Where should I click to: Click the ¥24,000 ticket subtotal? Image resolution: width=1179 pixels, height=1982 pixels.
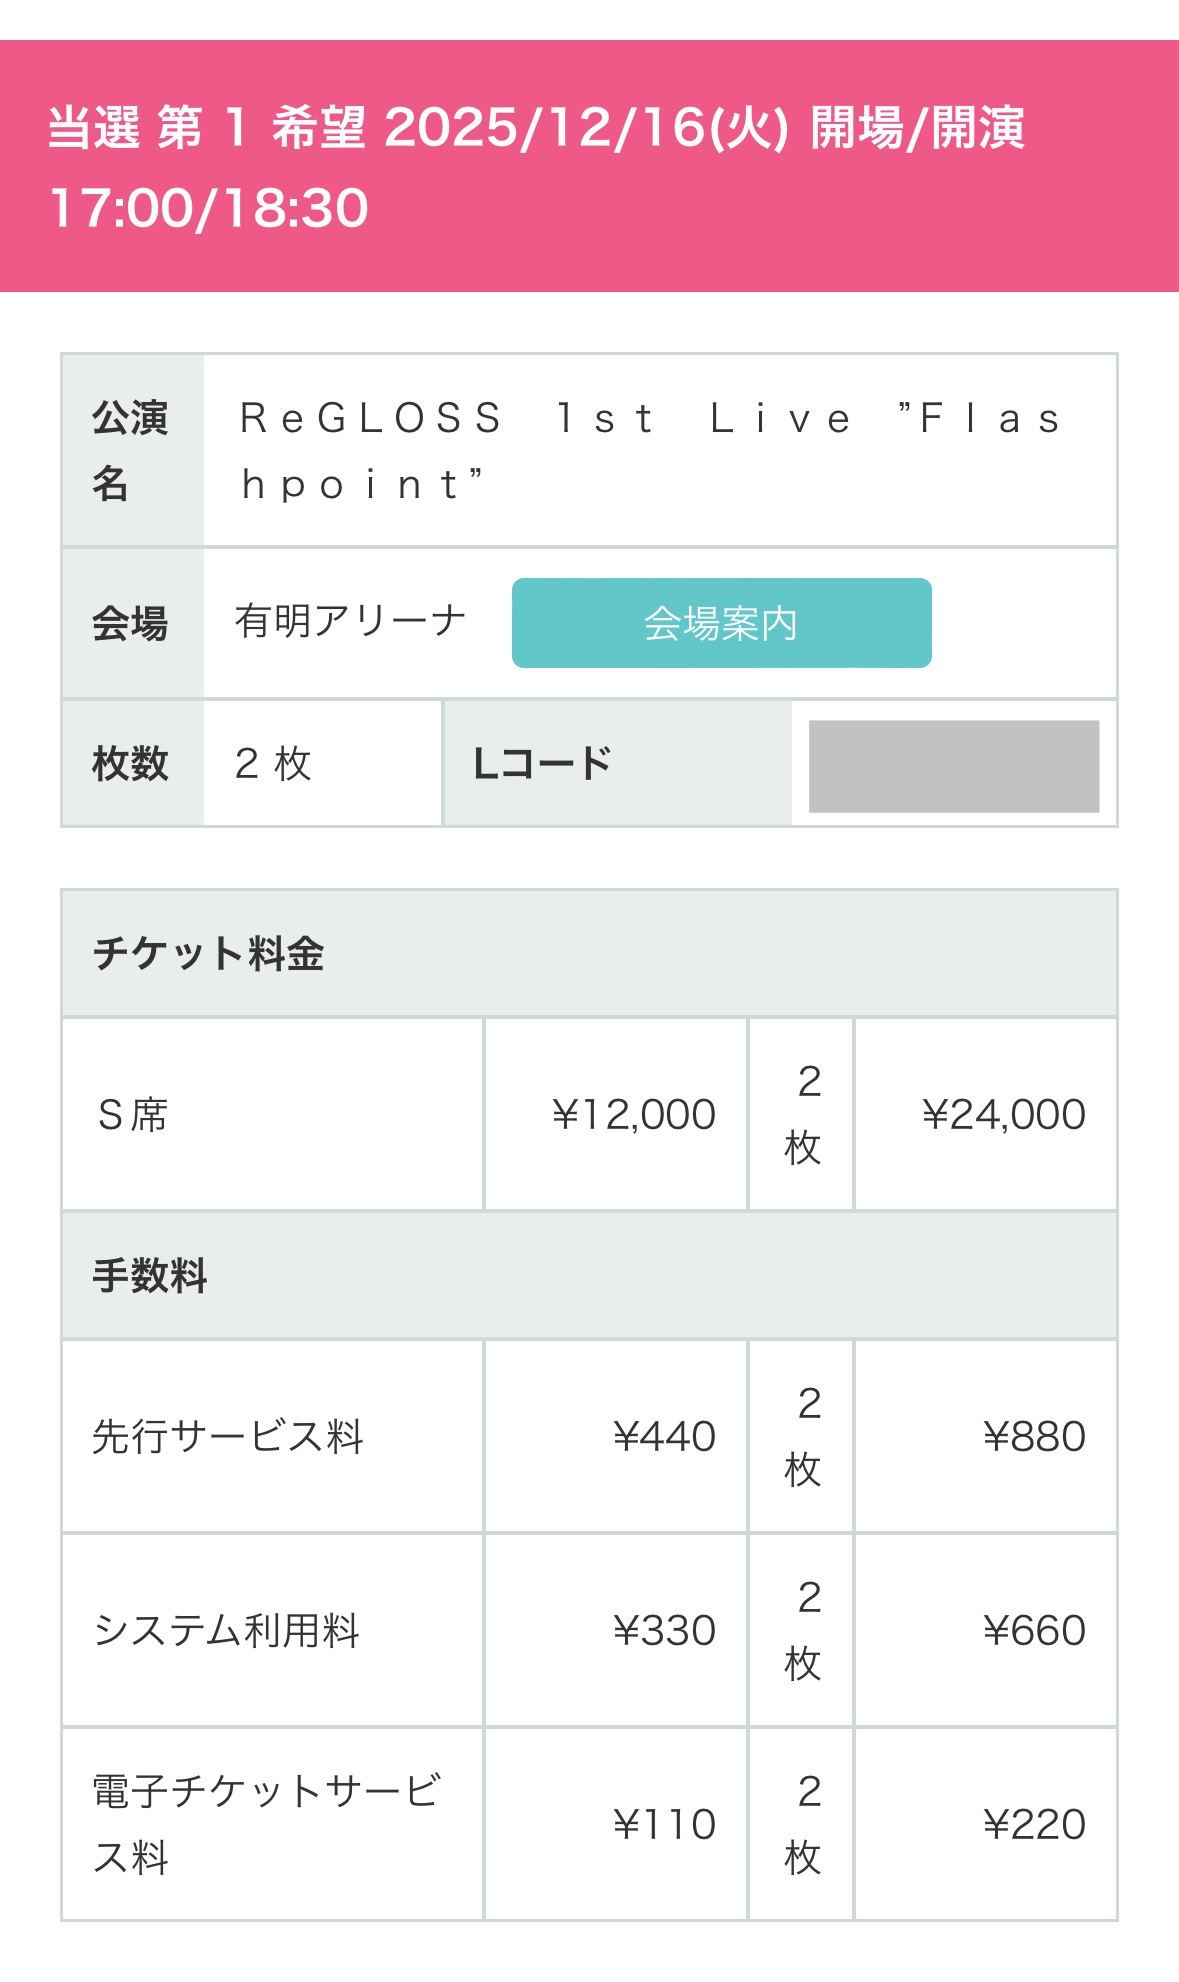1003,1114
